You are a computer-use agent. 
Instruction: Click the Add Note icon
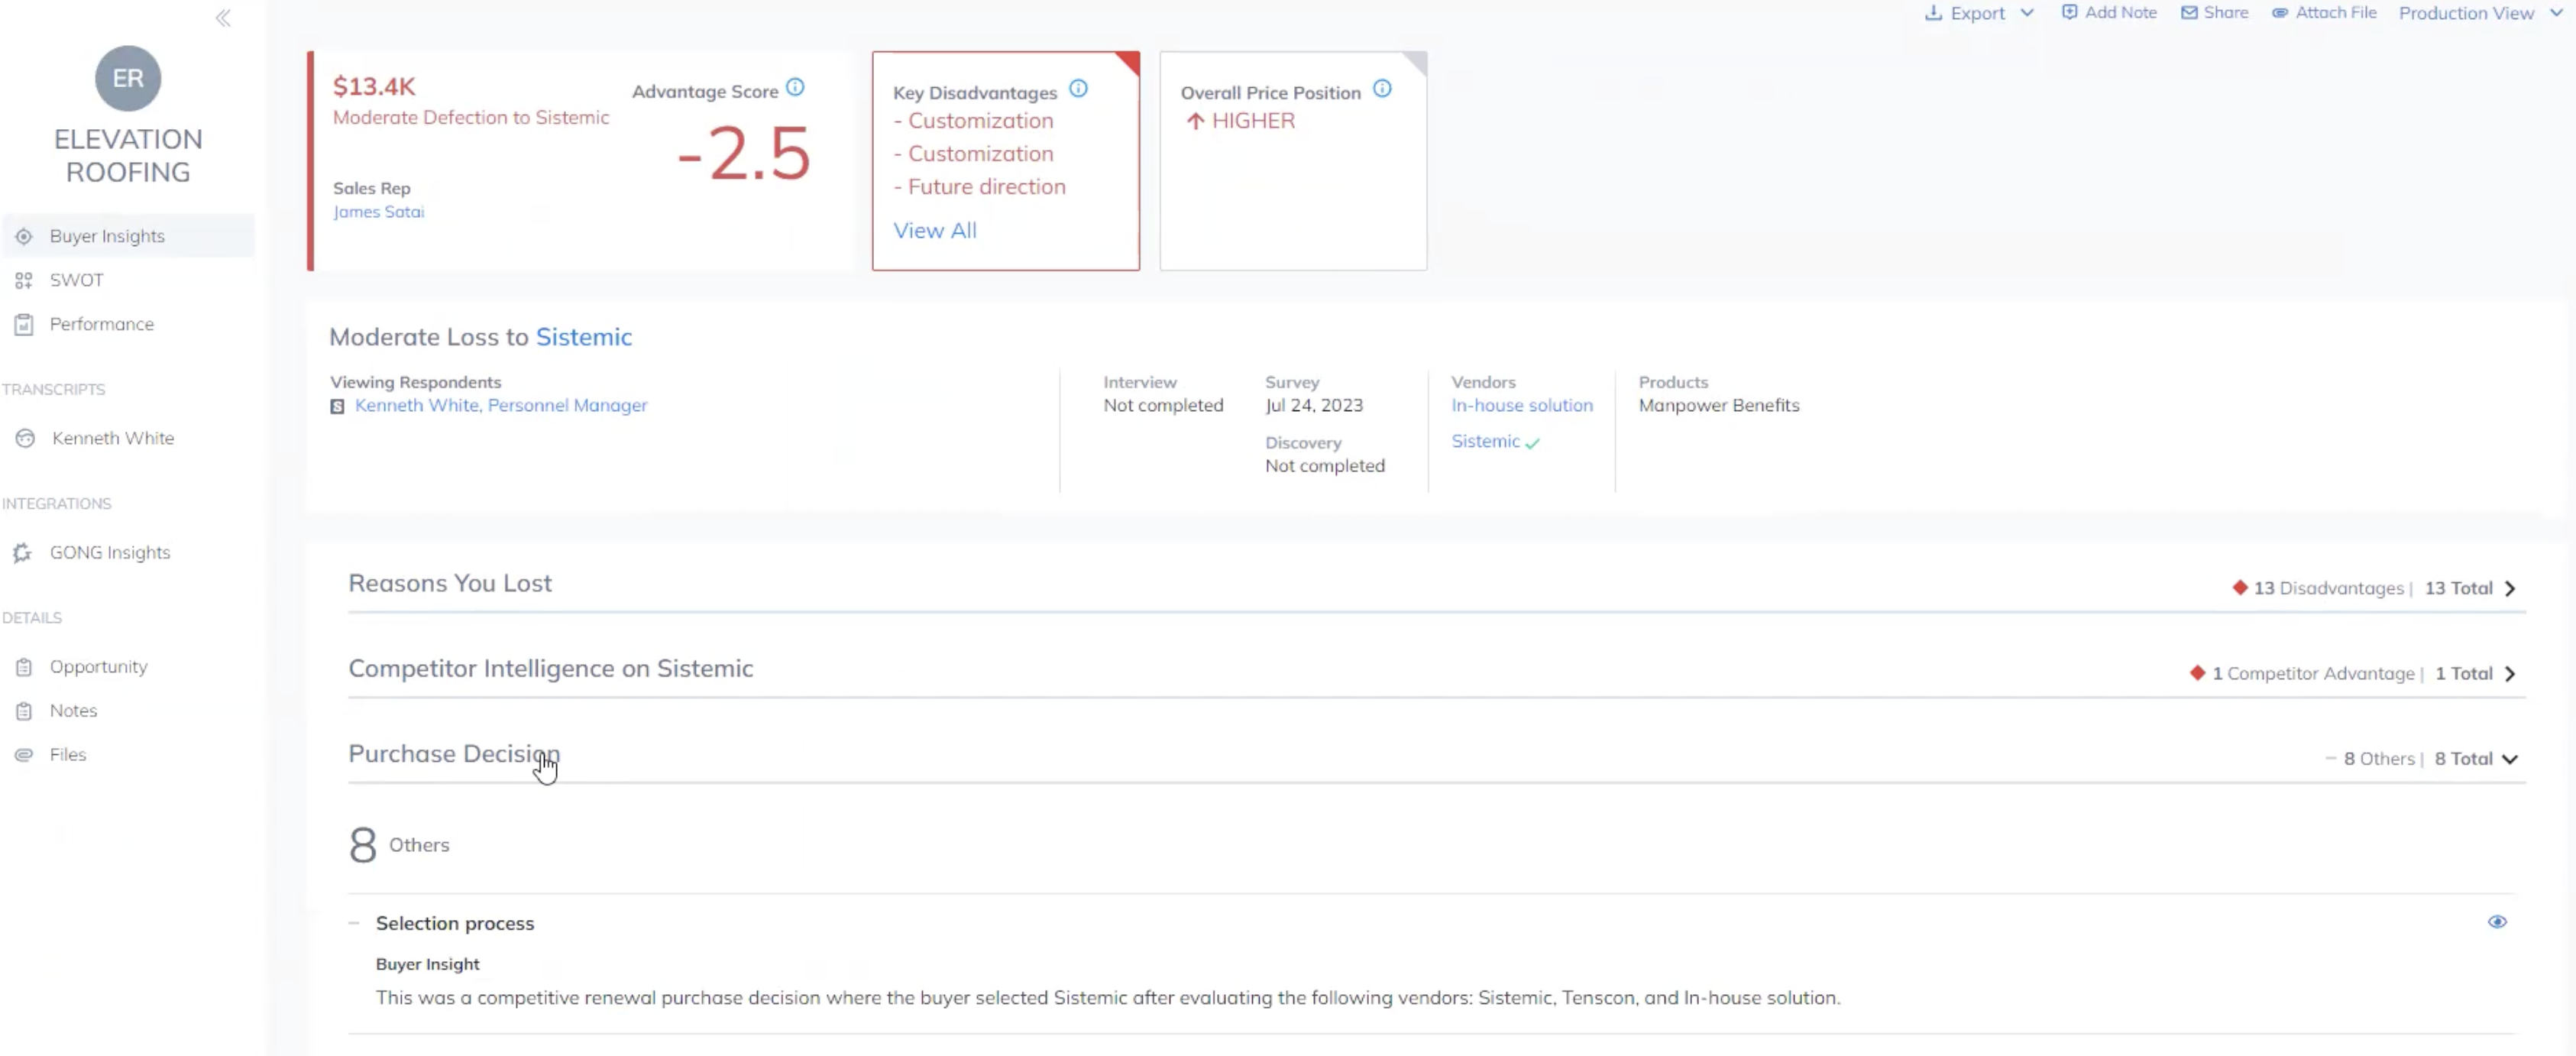2069,12
